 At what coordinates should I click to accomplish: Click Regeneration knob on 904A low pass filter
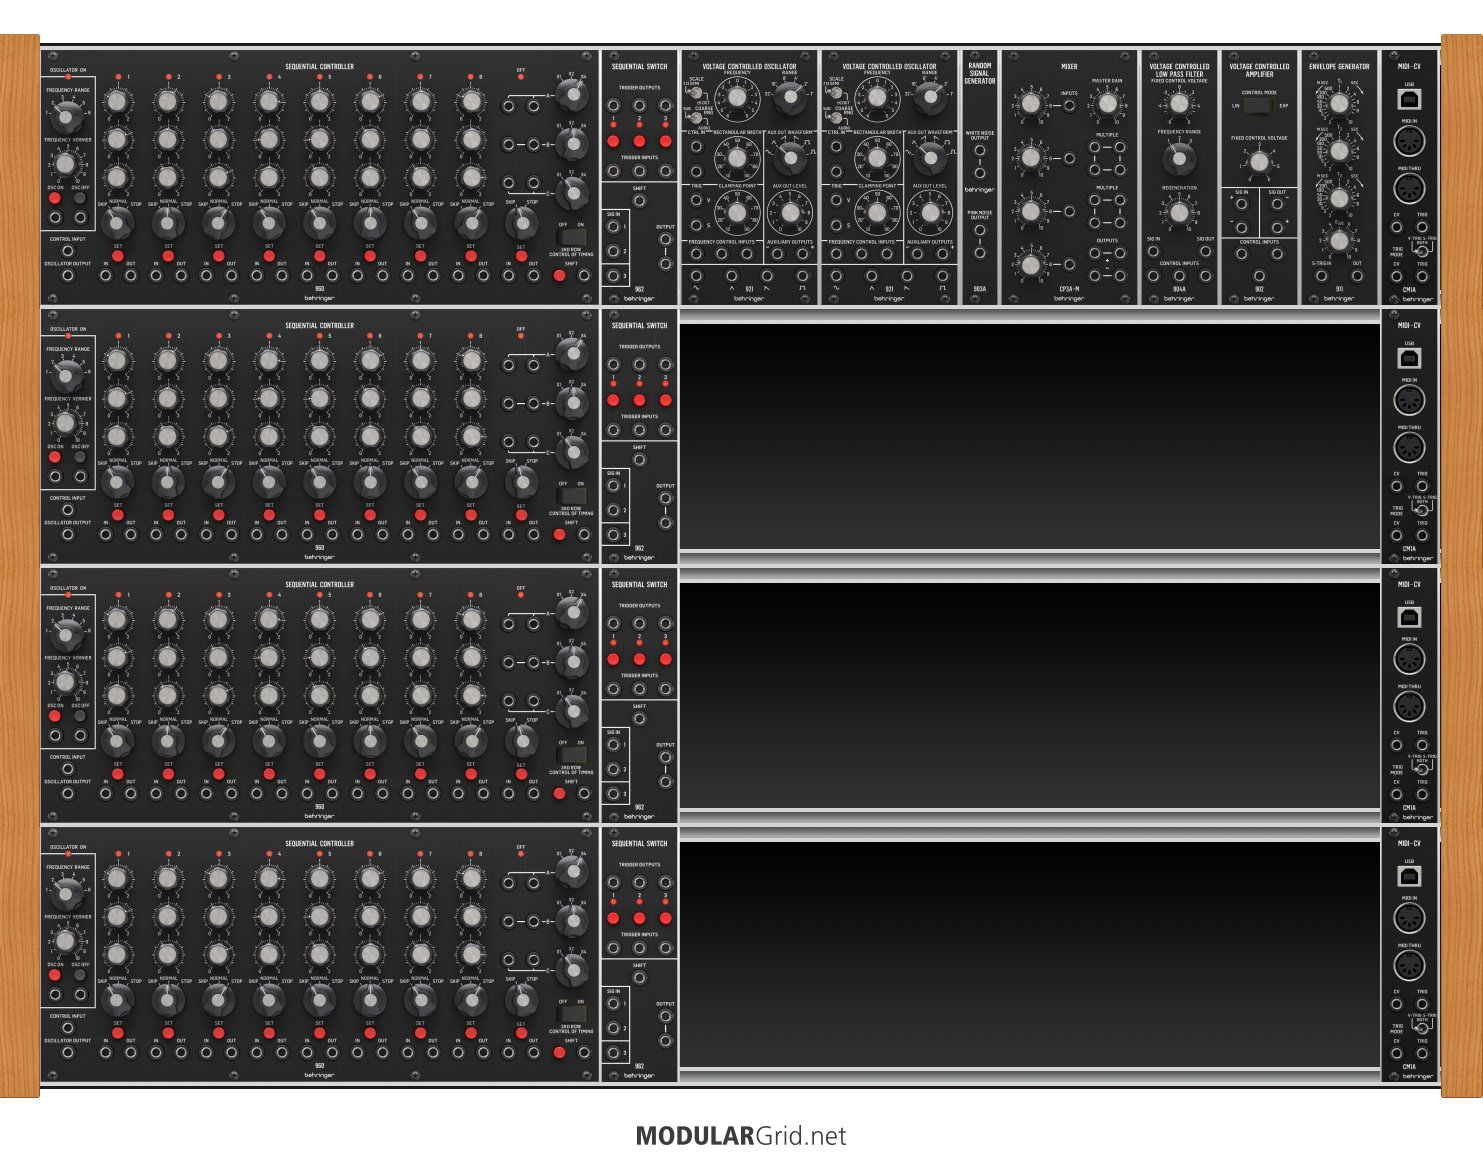click(1179, 212)
